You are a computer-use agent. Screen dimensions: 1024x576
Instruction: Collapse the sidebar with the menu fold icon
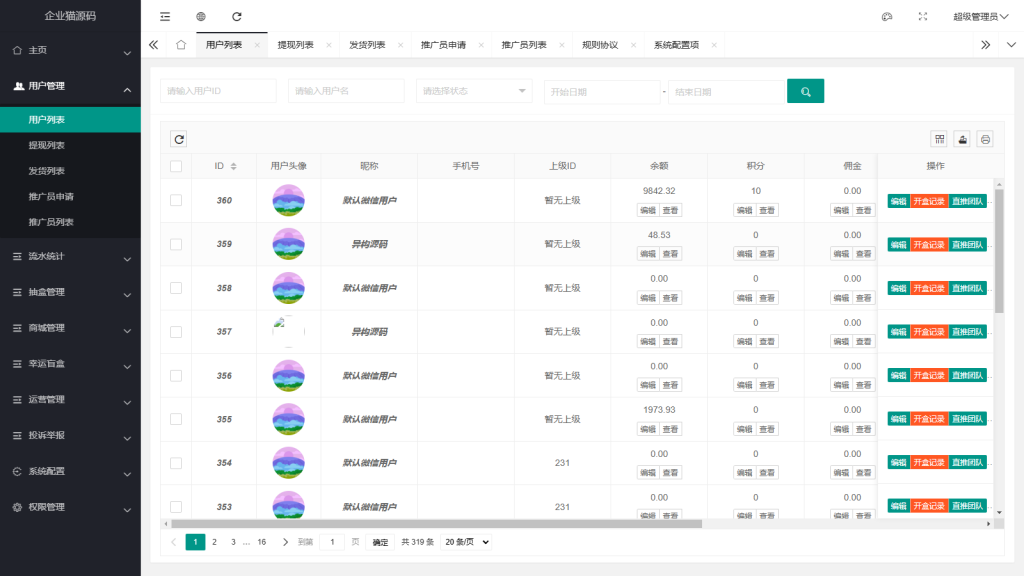tap(165, 16)
